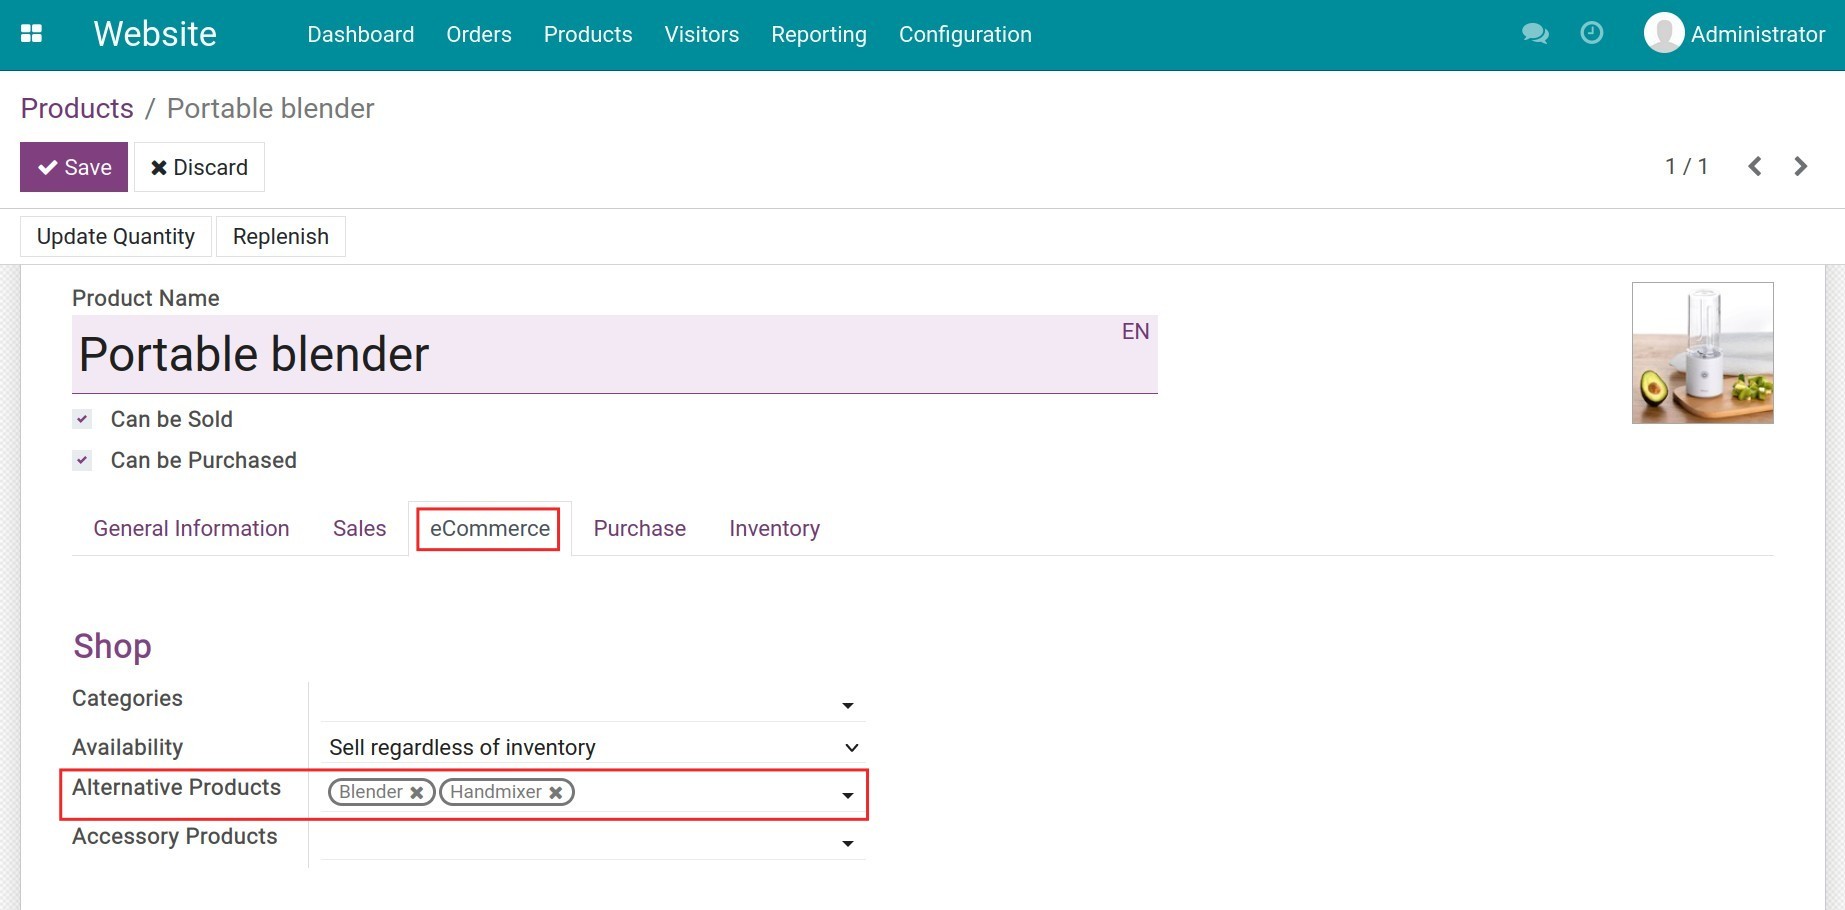Image resolution: width=1845 pixels, height=910 pixels.
Task: Open the apps grid menu icon
Action: coord(31,34)
